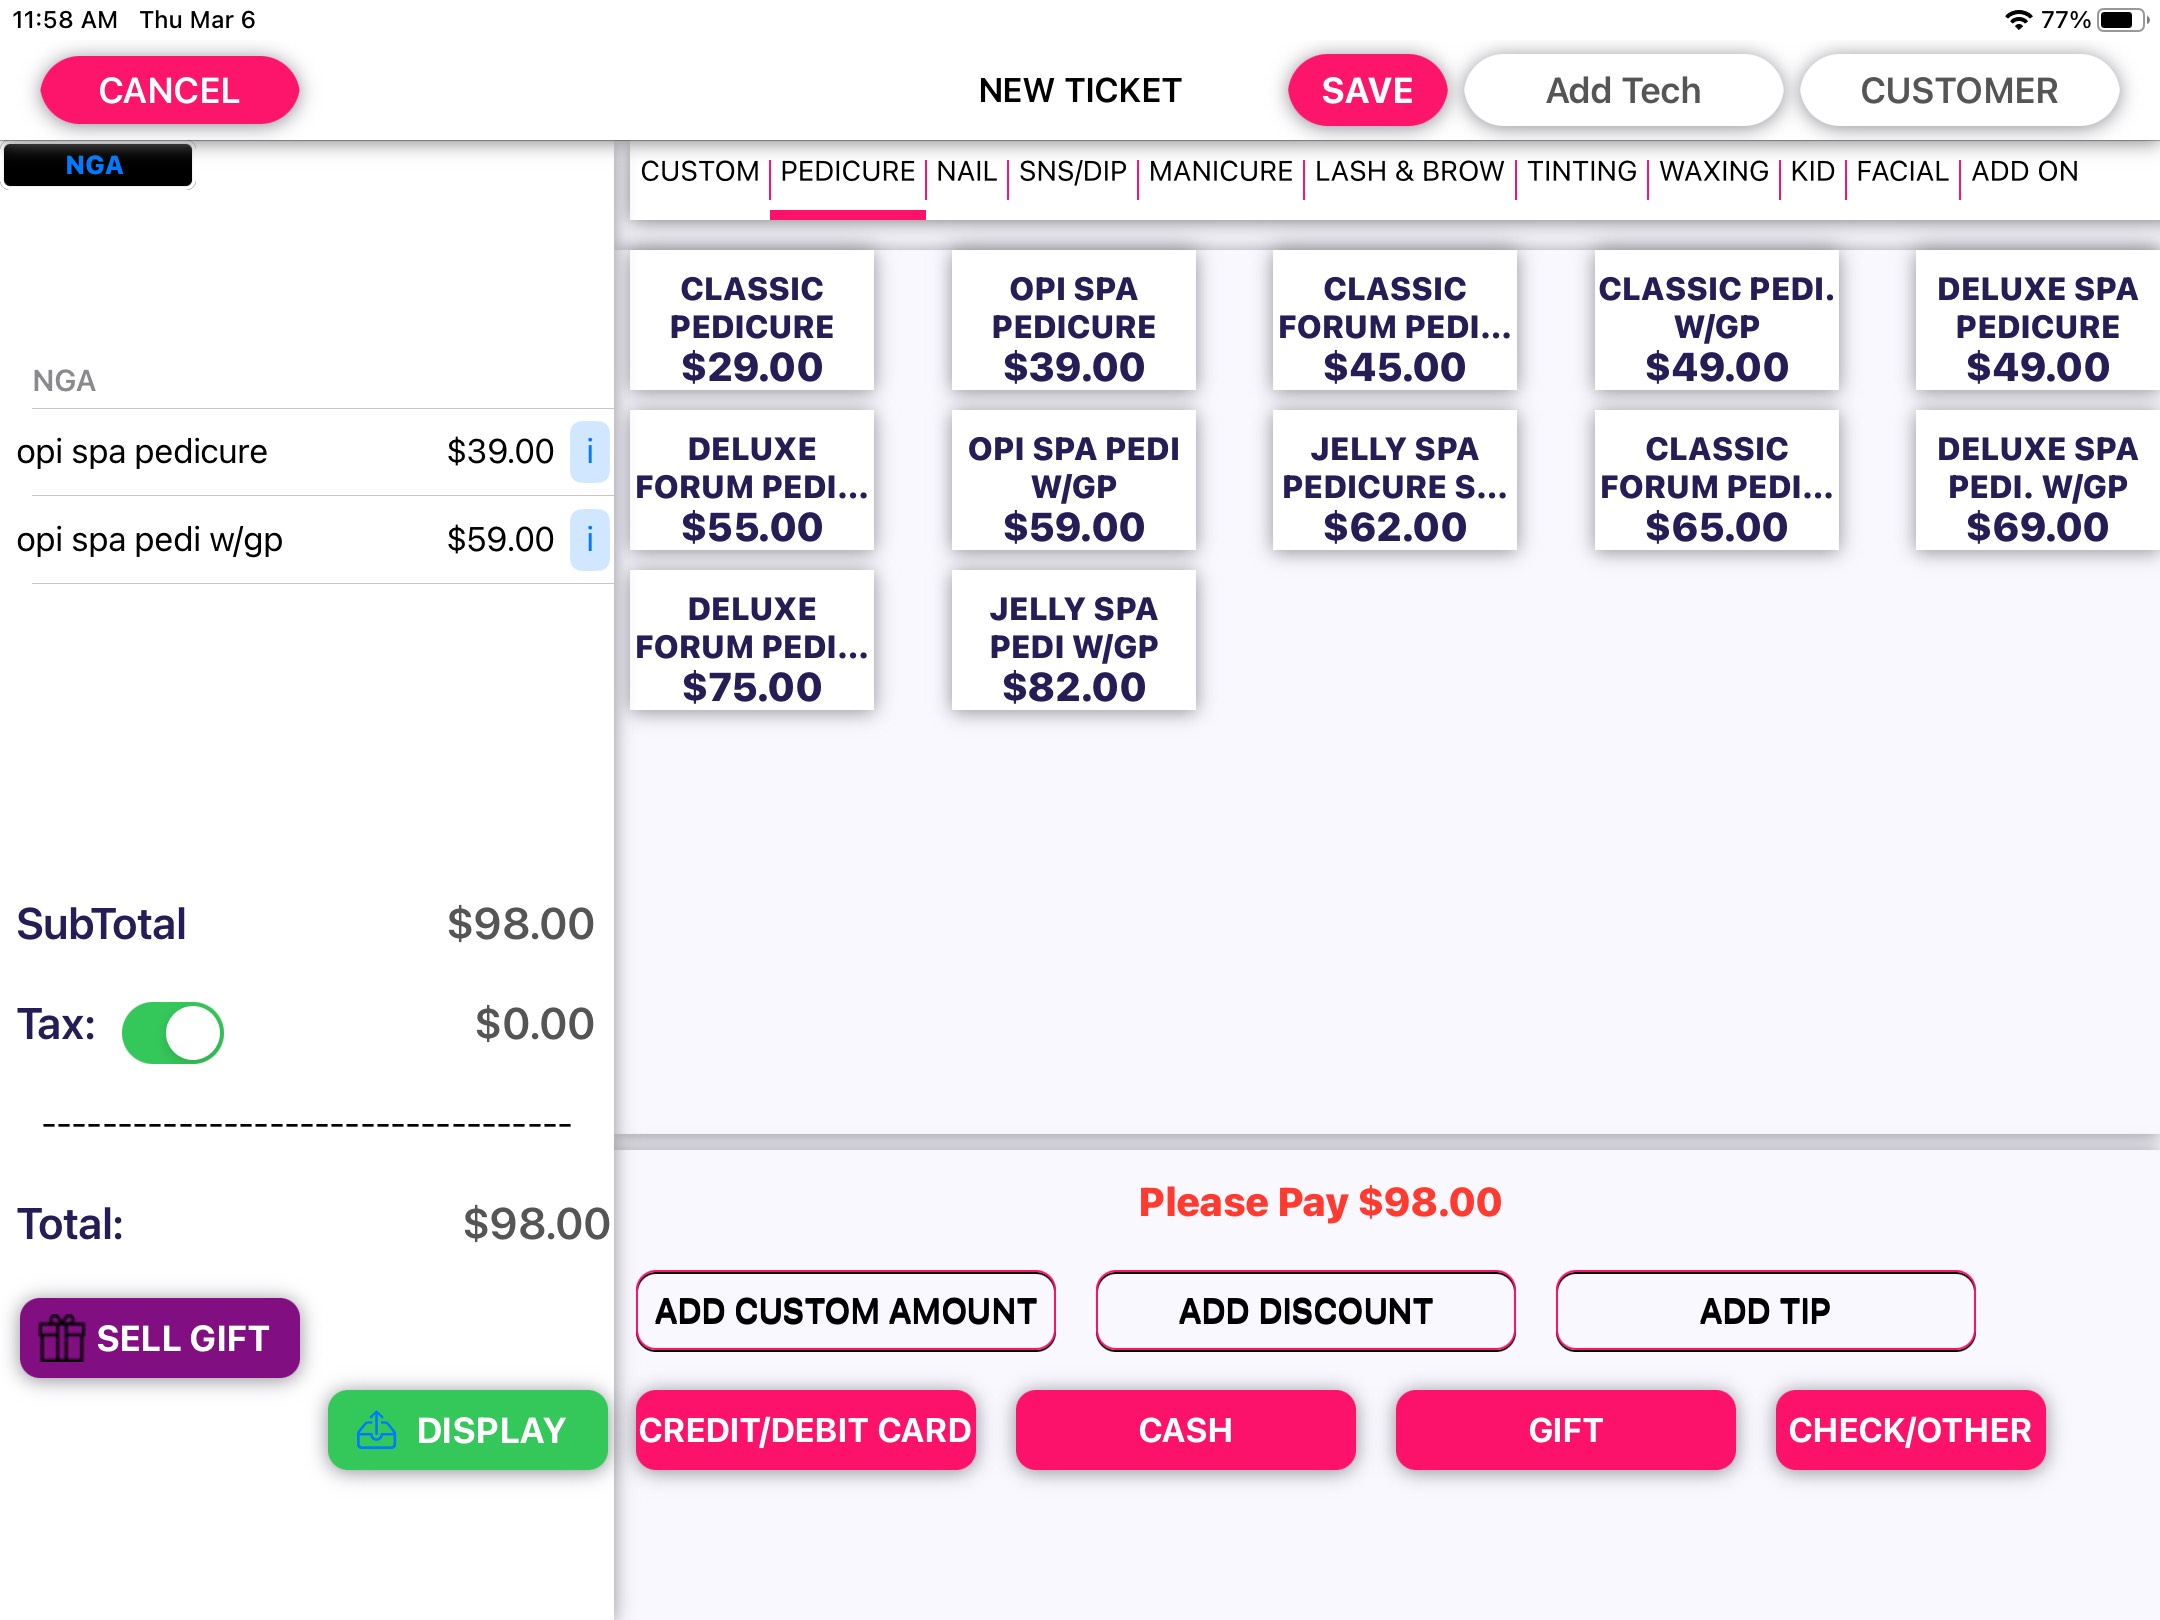Tap the battery status icon
Viewport: 2160px width, 1620px height.
coord(2119,20)
